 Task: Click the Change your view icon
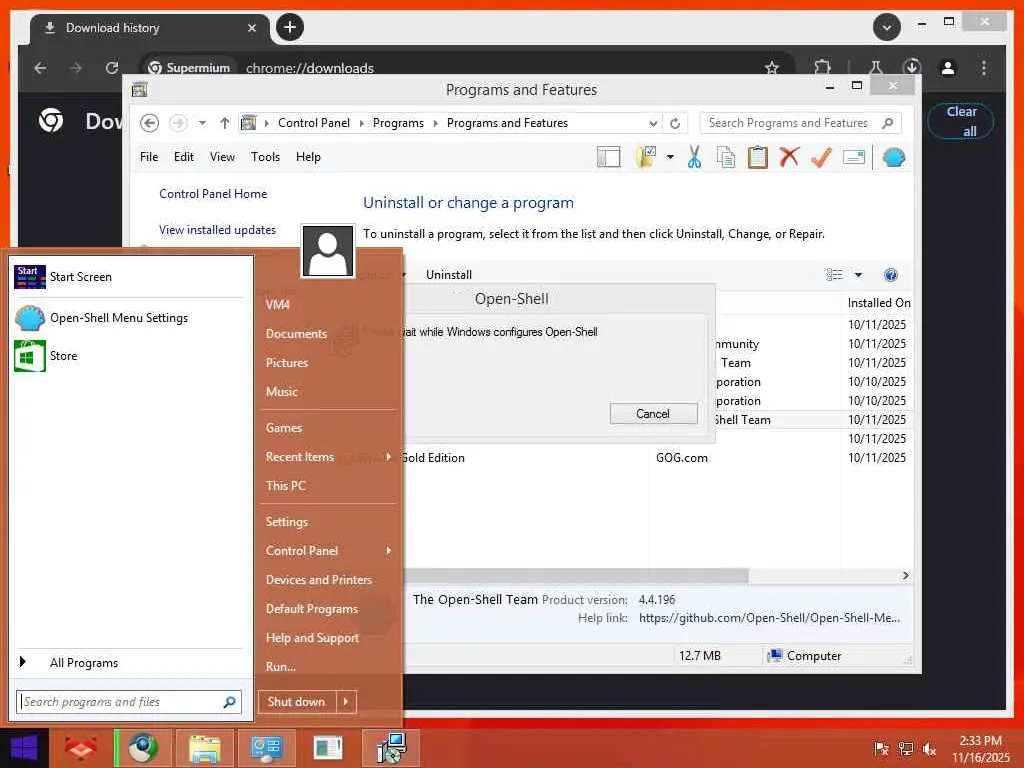tap(835, 275)
